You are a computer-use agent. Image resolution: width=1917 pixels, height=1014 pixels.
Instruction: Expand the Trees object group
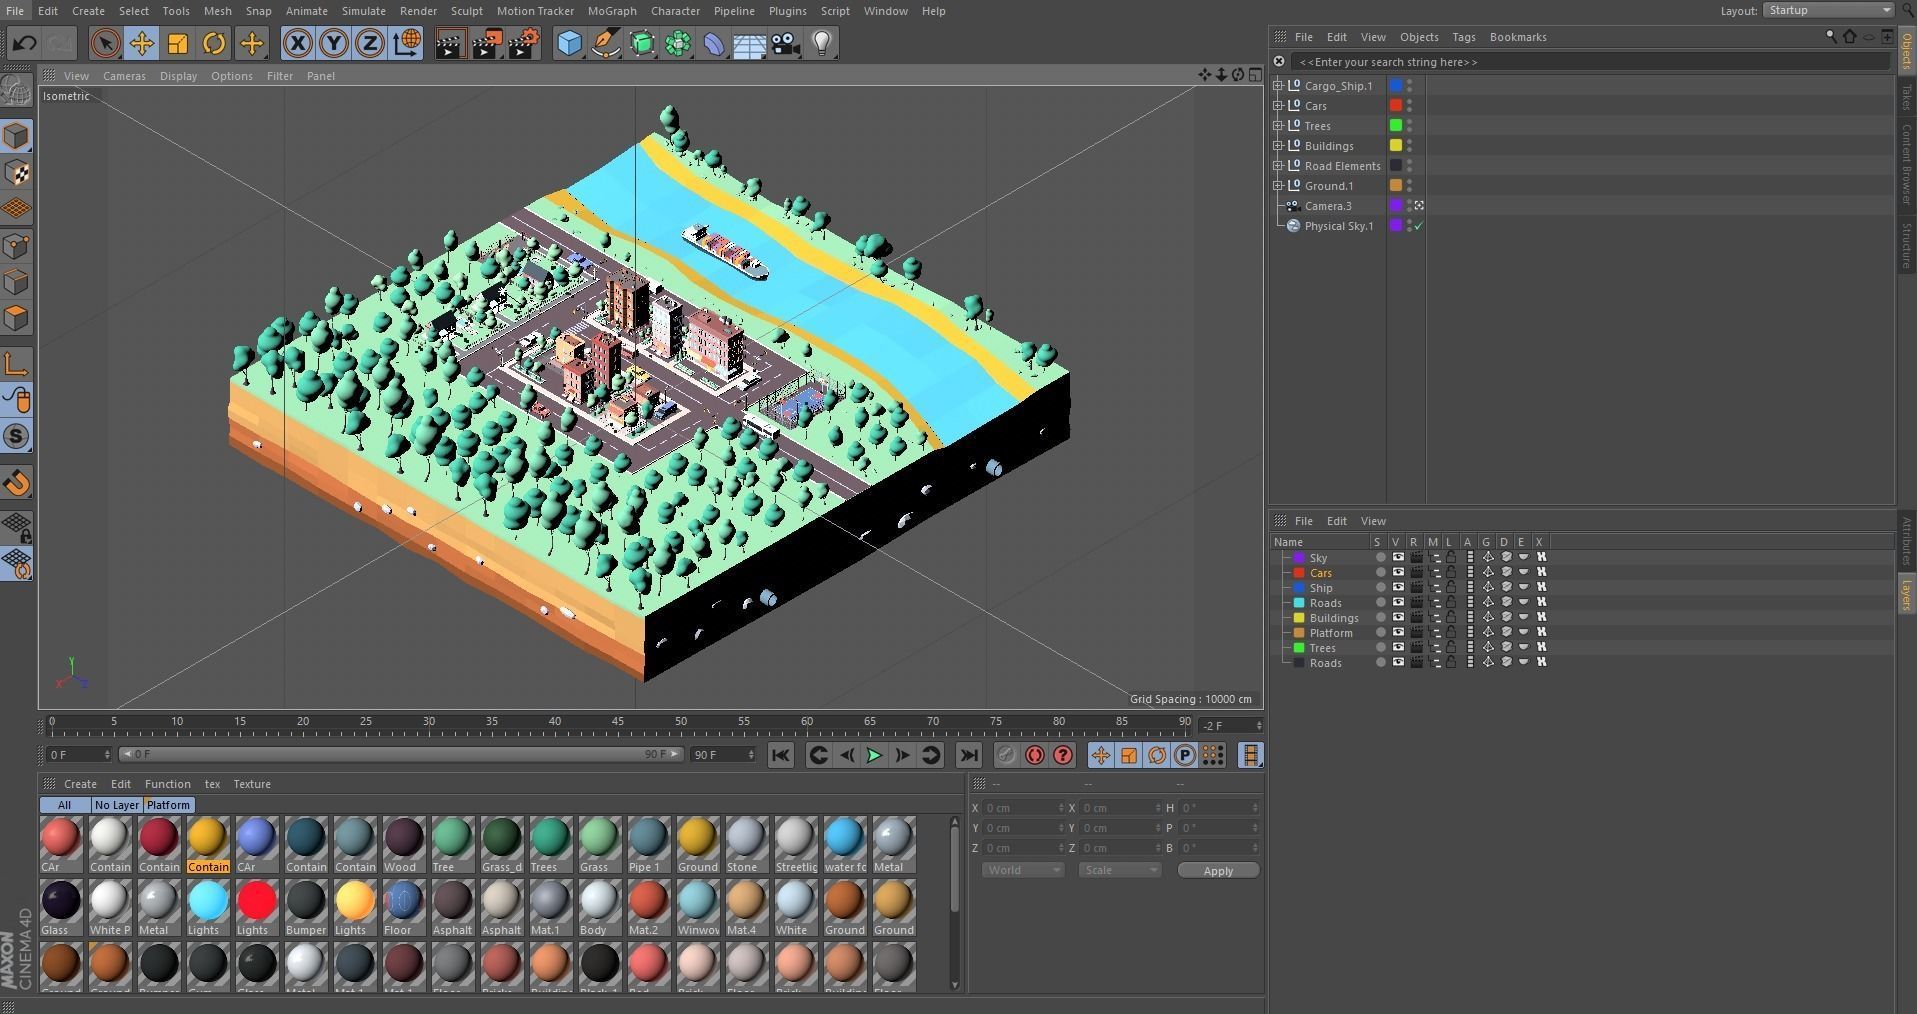tap(1278, 126)
